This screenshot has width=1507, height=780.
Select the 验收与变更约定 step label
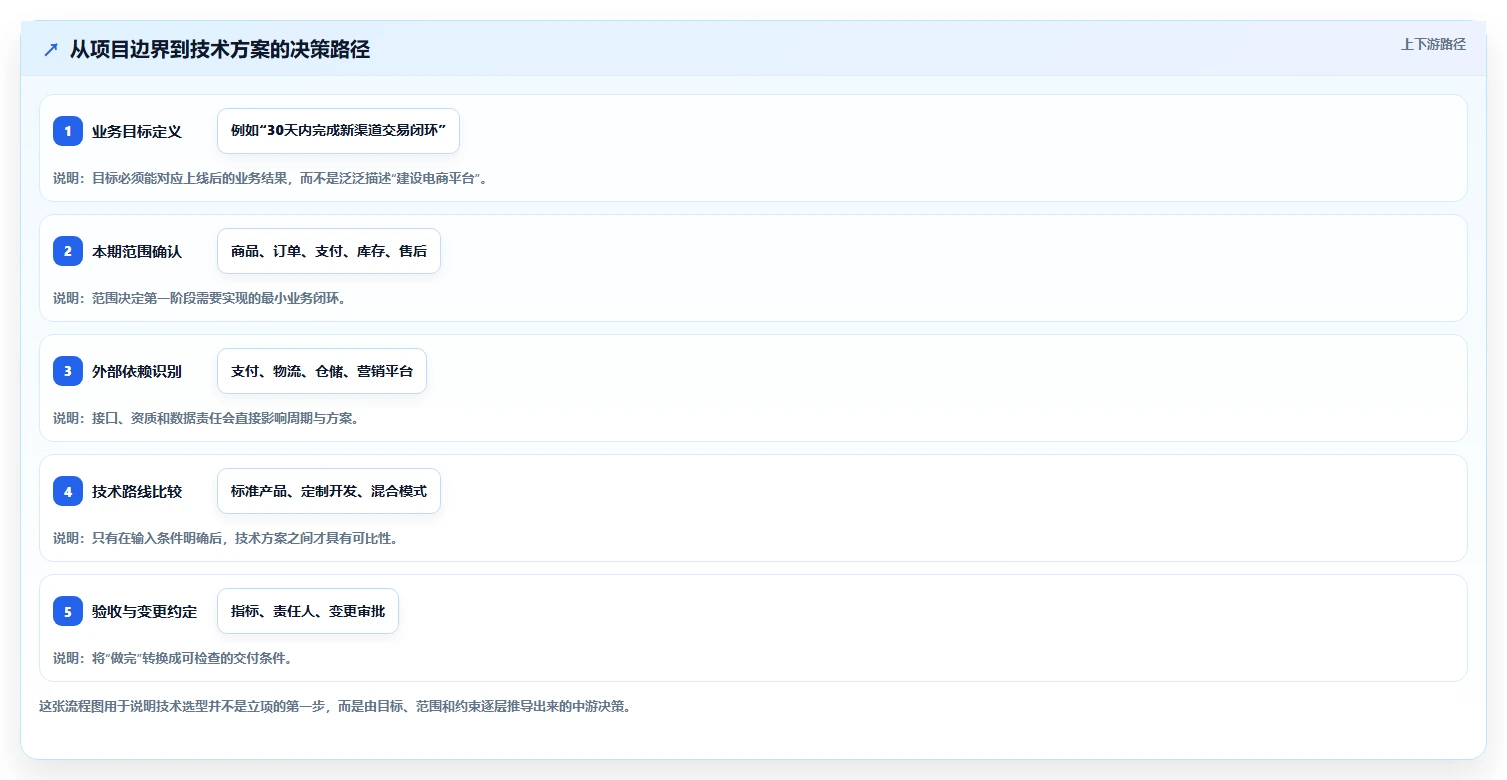coord(144,611)
